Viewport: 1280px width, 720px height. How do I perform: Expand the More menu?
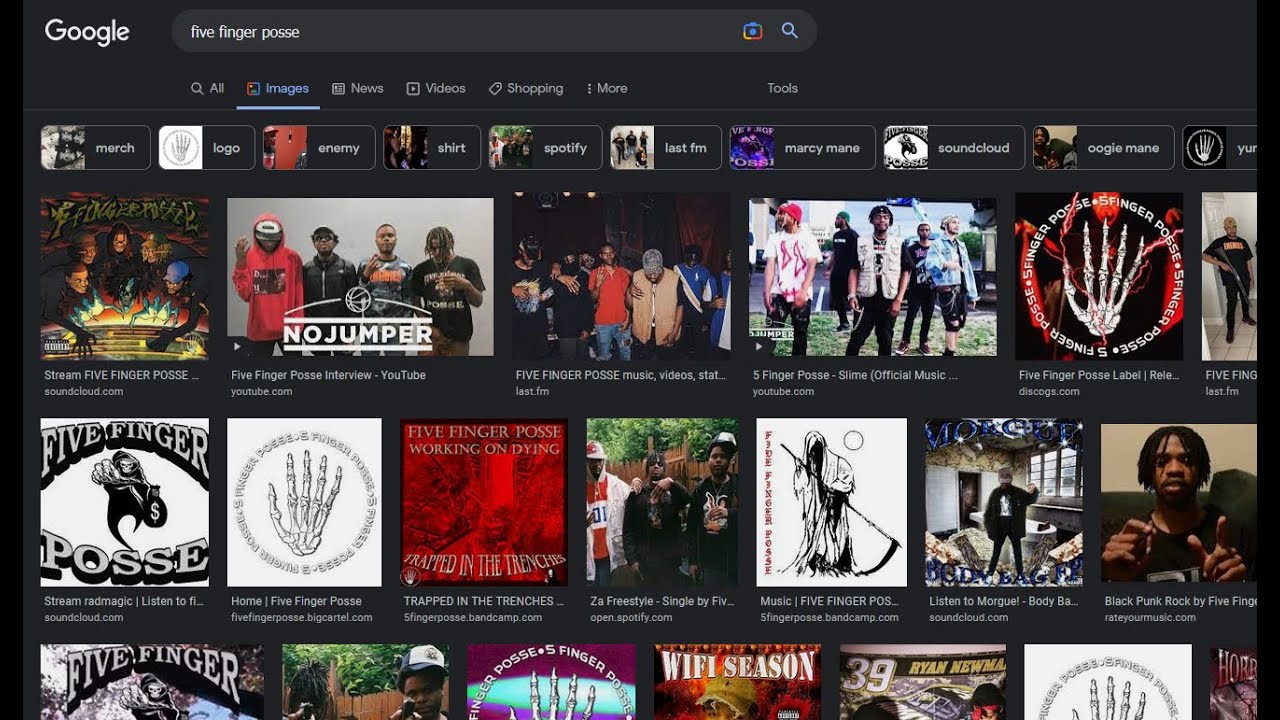pyautogui.click(x=607, y=88)
